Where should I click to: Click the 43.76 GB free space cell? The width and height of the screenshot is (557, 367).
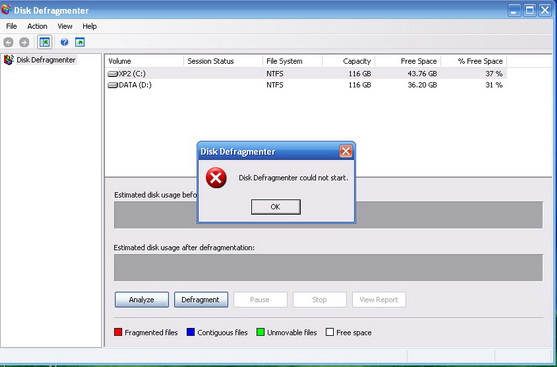coord(422,74)
